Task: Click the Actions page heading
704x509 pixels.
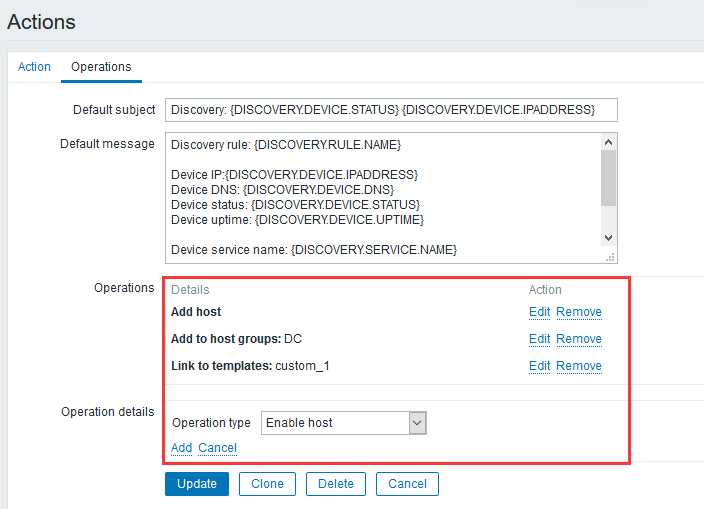Action: click(41, 22)
